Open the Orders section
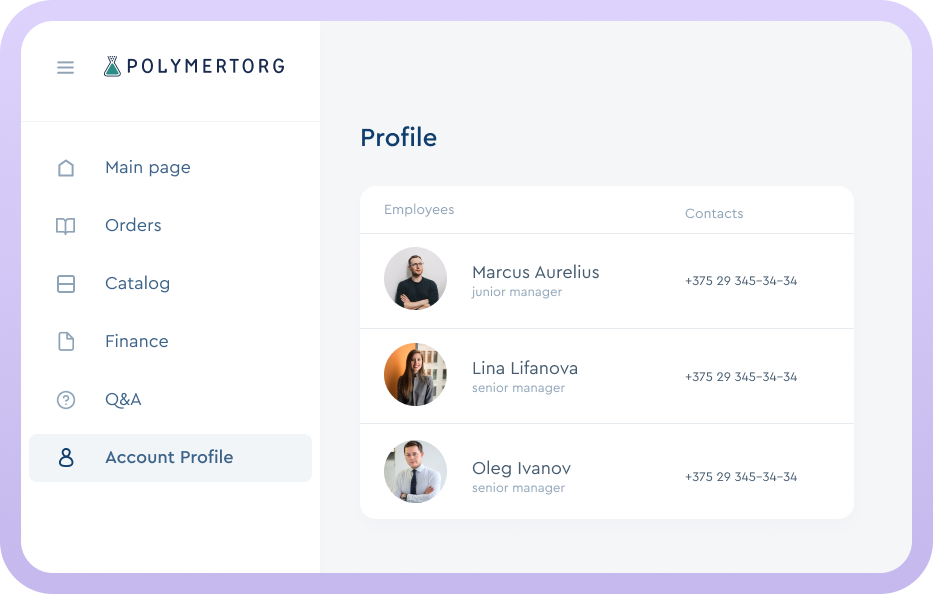This screenshot has height=594, width=933. point(133,226)
